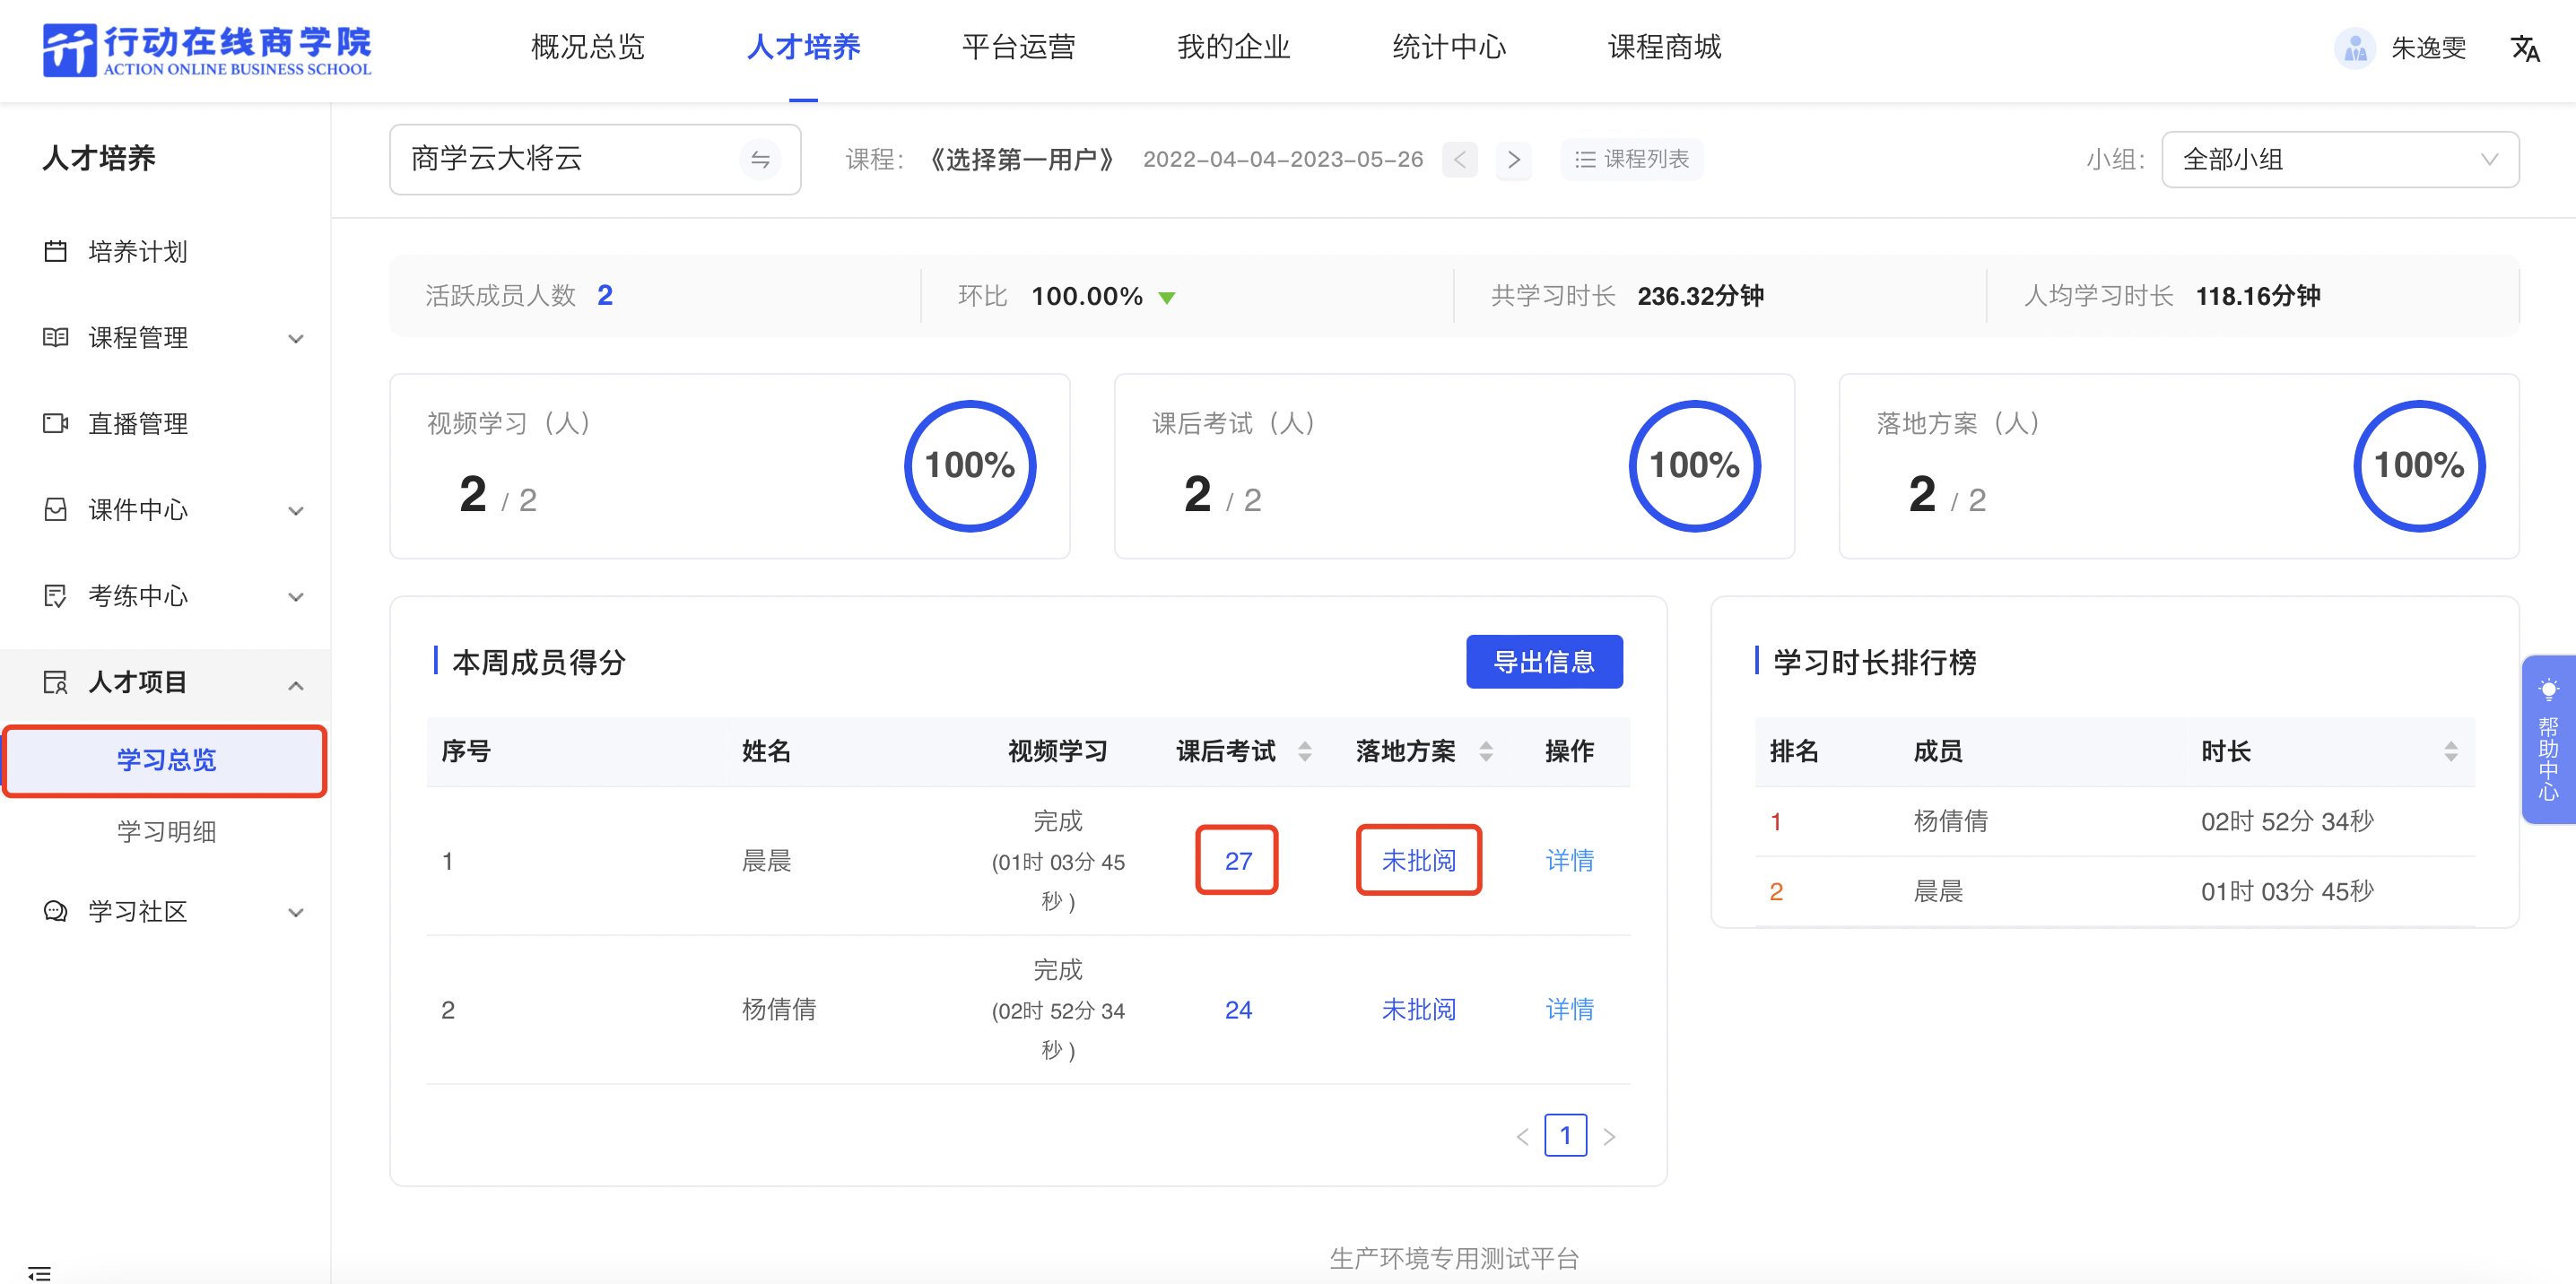
Task: Open the 直播管理 sidebar item
Action: (x=137, y=423)
